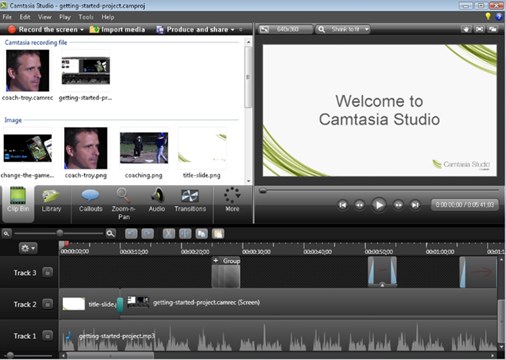Click the 00:00:30;00 timeline ruler mark
506x360 pixels.
(256, 252)
